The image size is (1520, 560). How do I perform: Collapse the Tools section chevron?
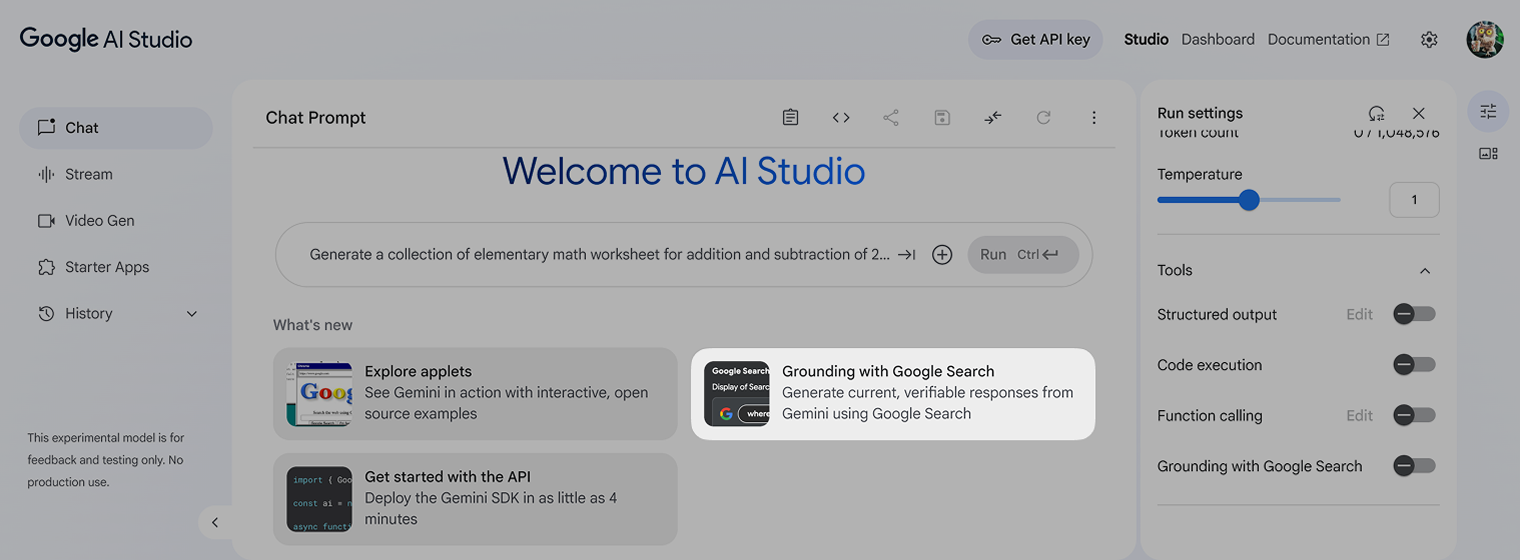coord(1425,270)
